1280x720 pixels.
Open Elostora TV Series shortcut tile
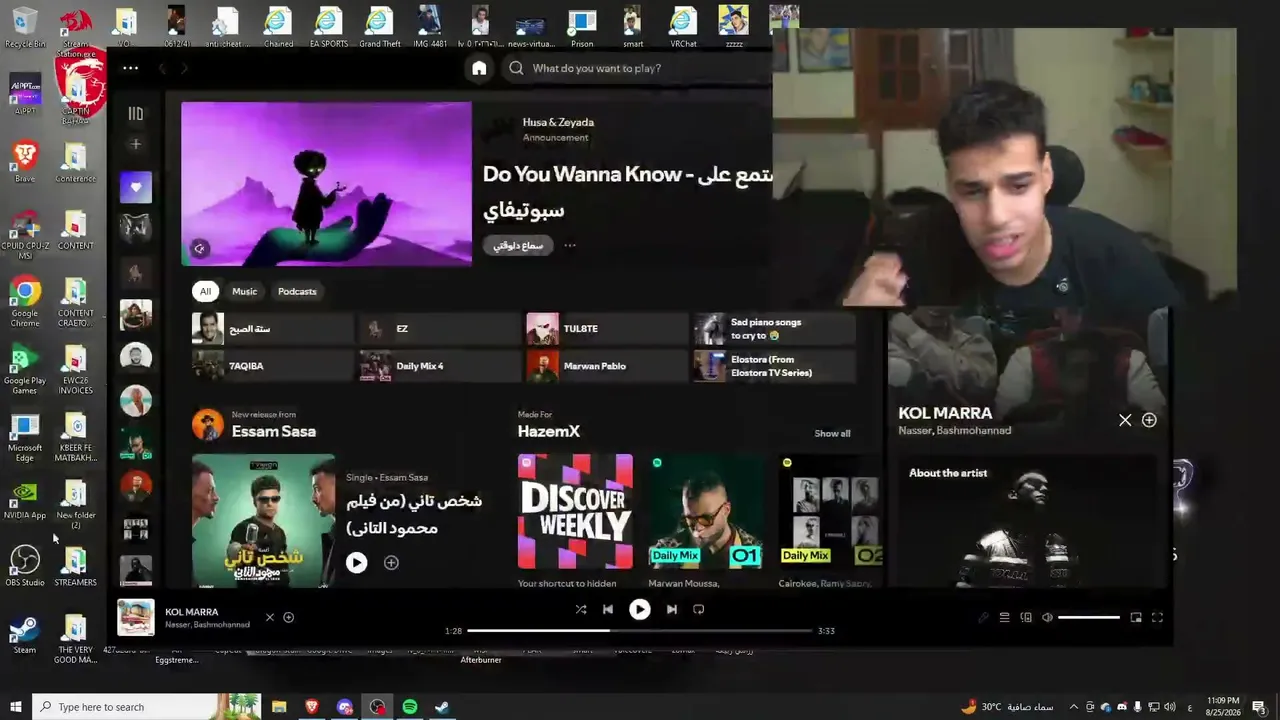775,366
